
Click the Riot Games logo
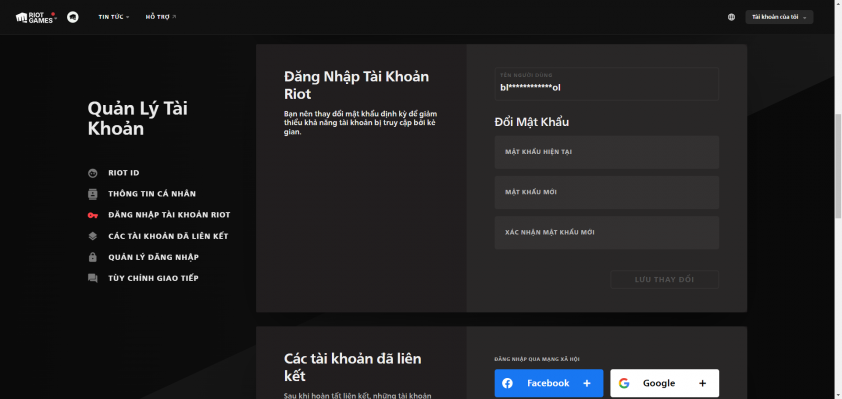pyautogui.click(x=36, y=17)
